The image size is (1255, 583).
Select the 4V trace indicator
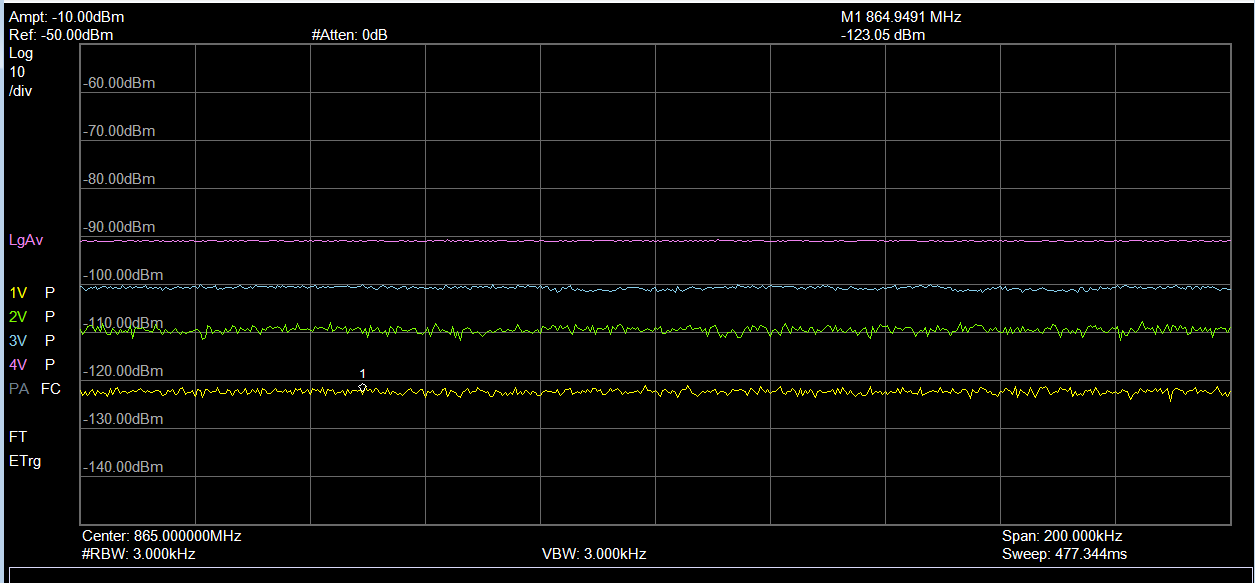(x=18, y=365)
